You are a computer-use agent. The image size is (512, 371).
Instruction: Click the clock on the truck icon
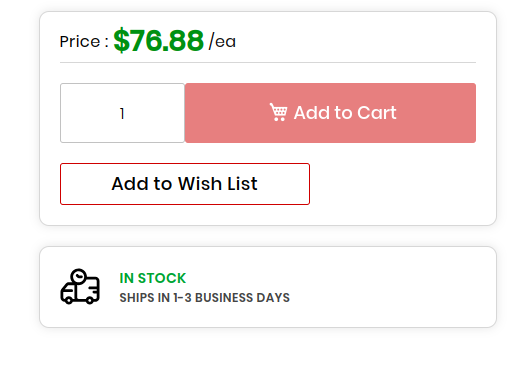click(79, 276)
